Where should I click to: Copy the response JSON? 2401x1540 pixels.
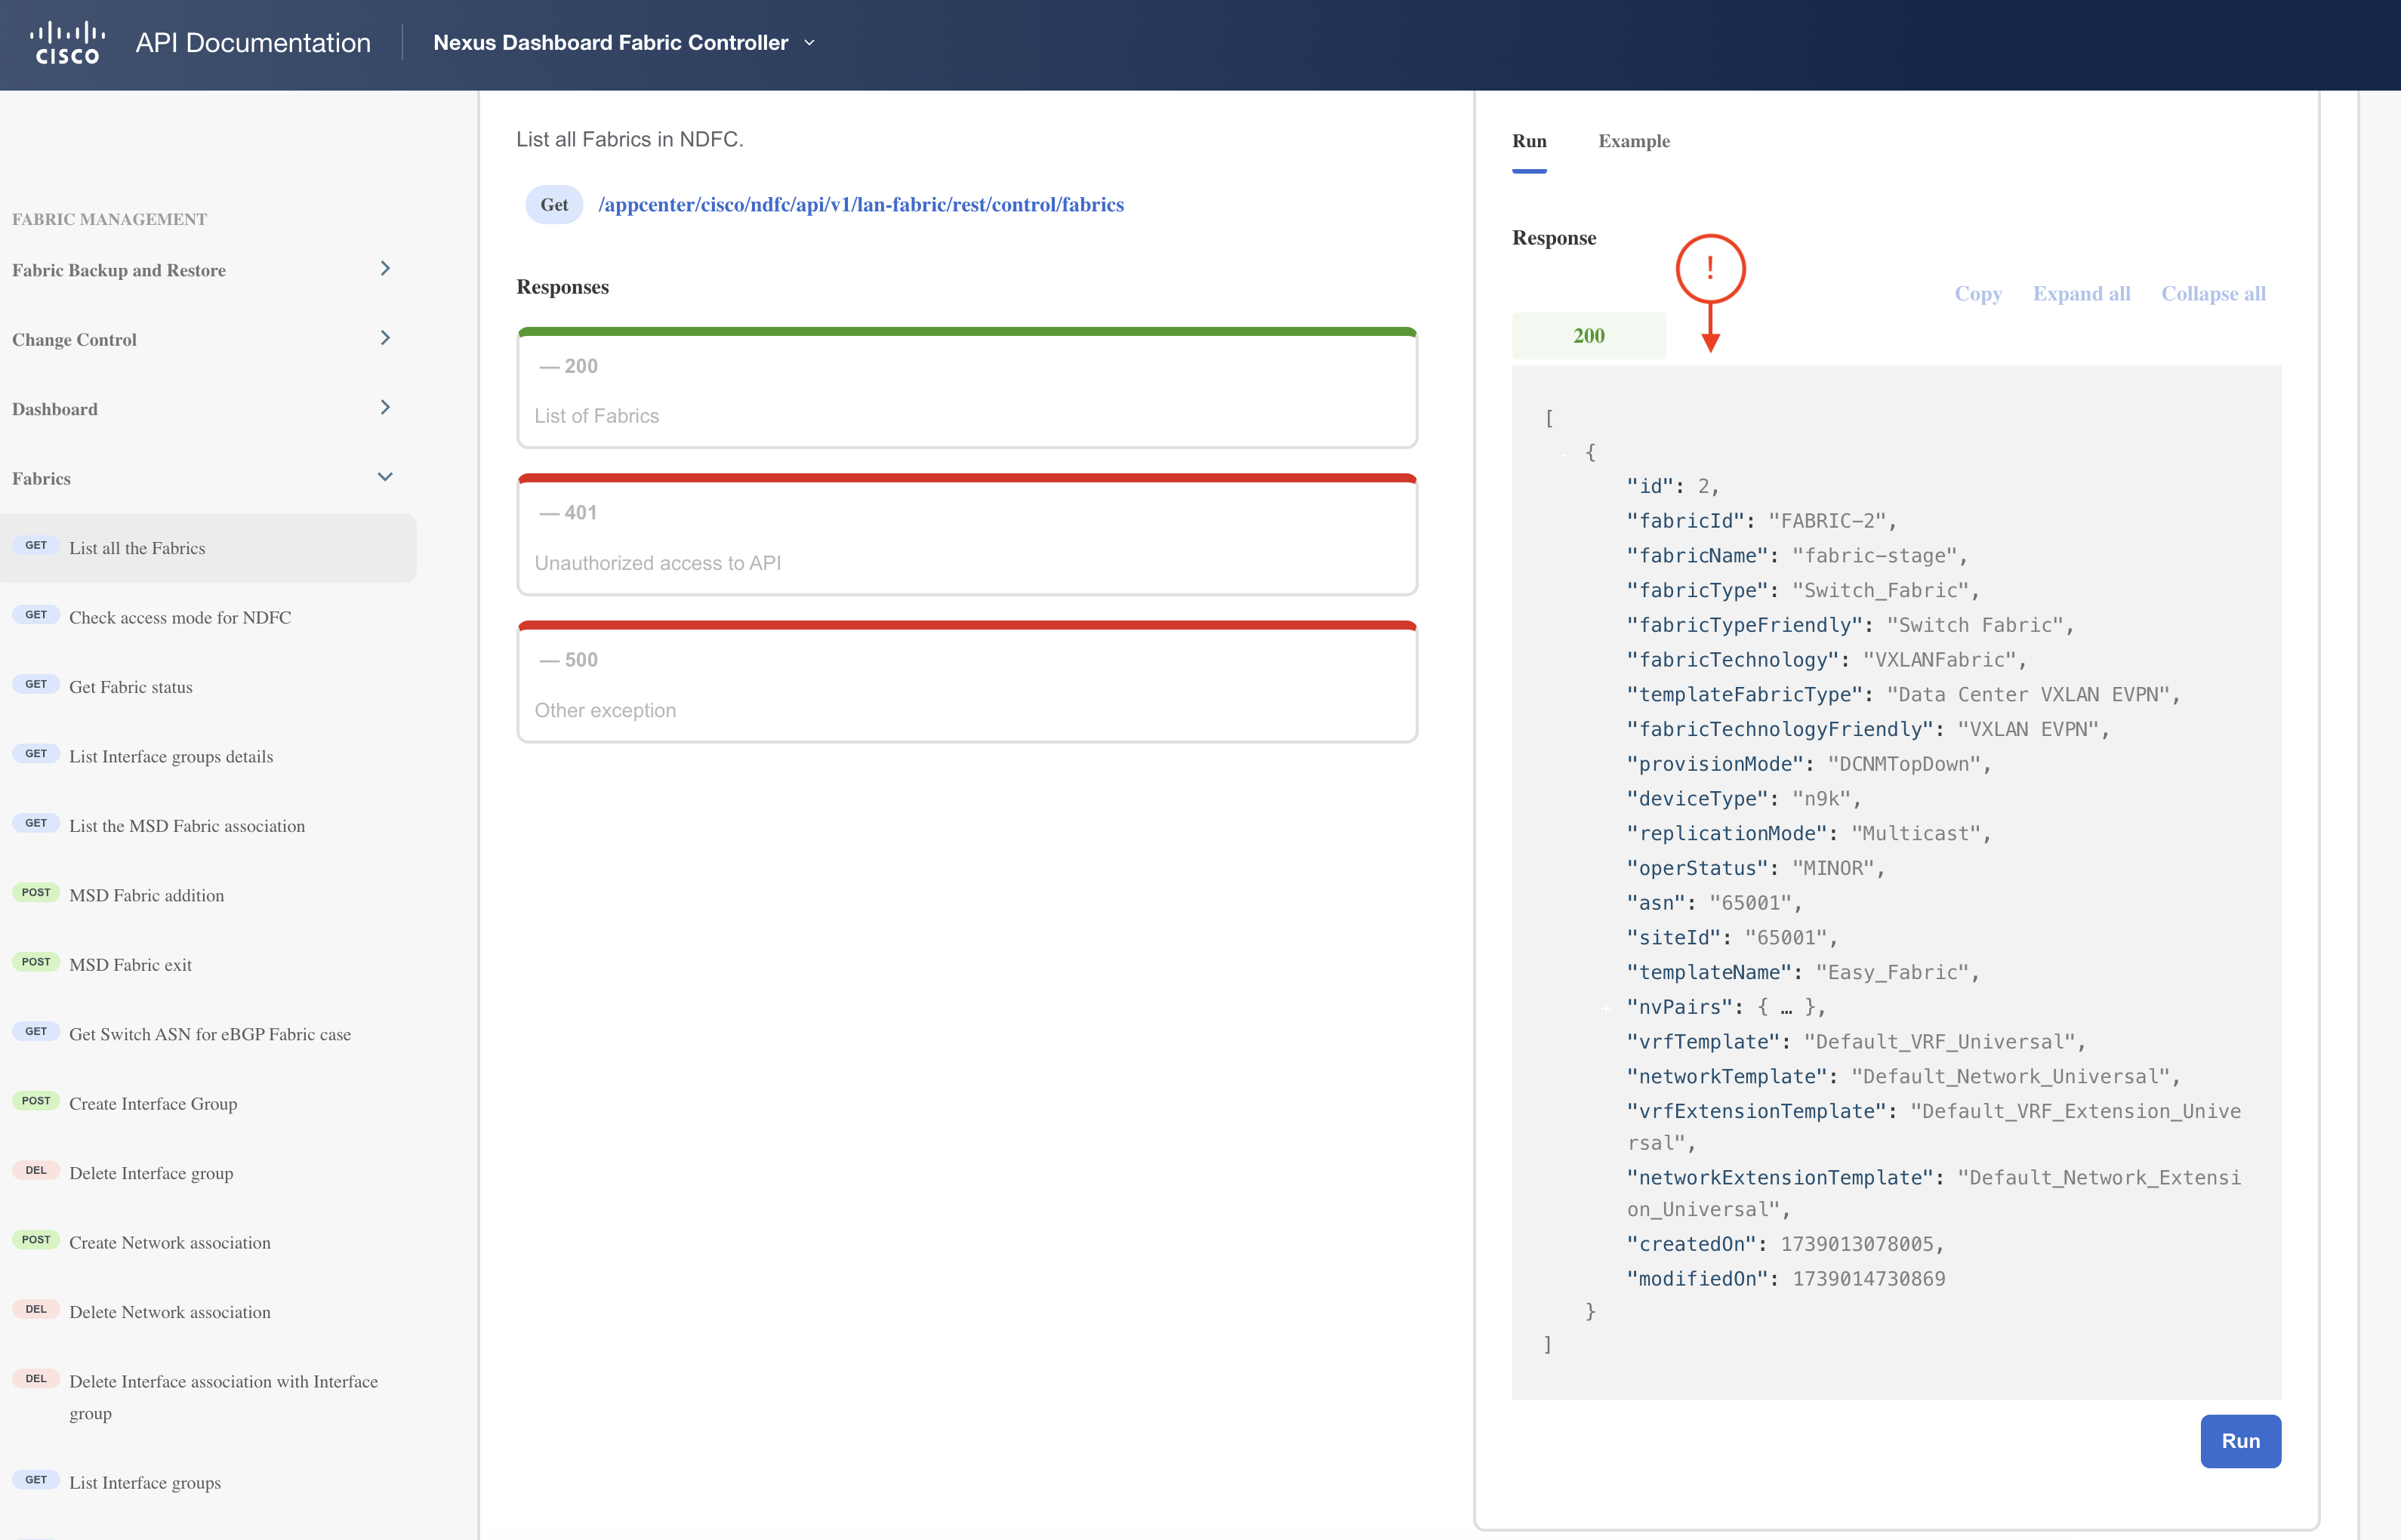(x=1978, y=294)
